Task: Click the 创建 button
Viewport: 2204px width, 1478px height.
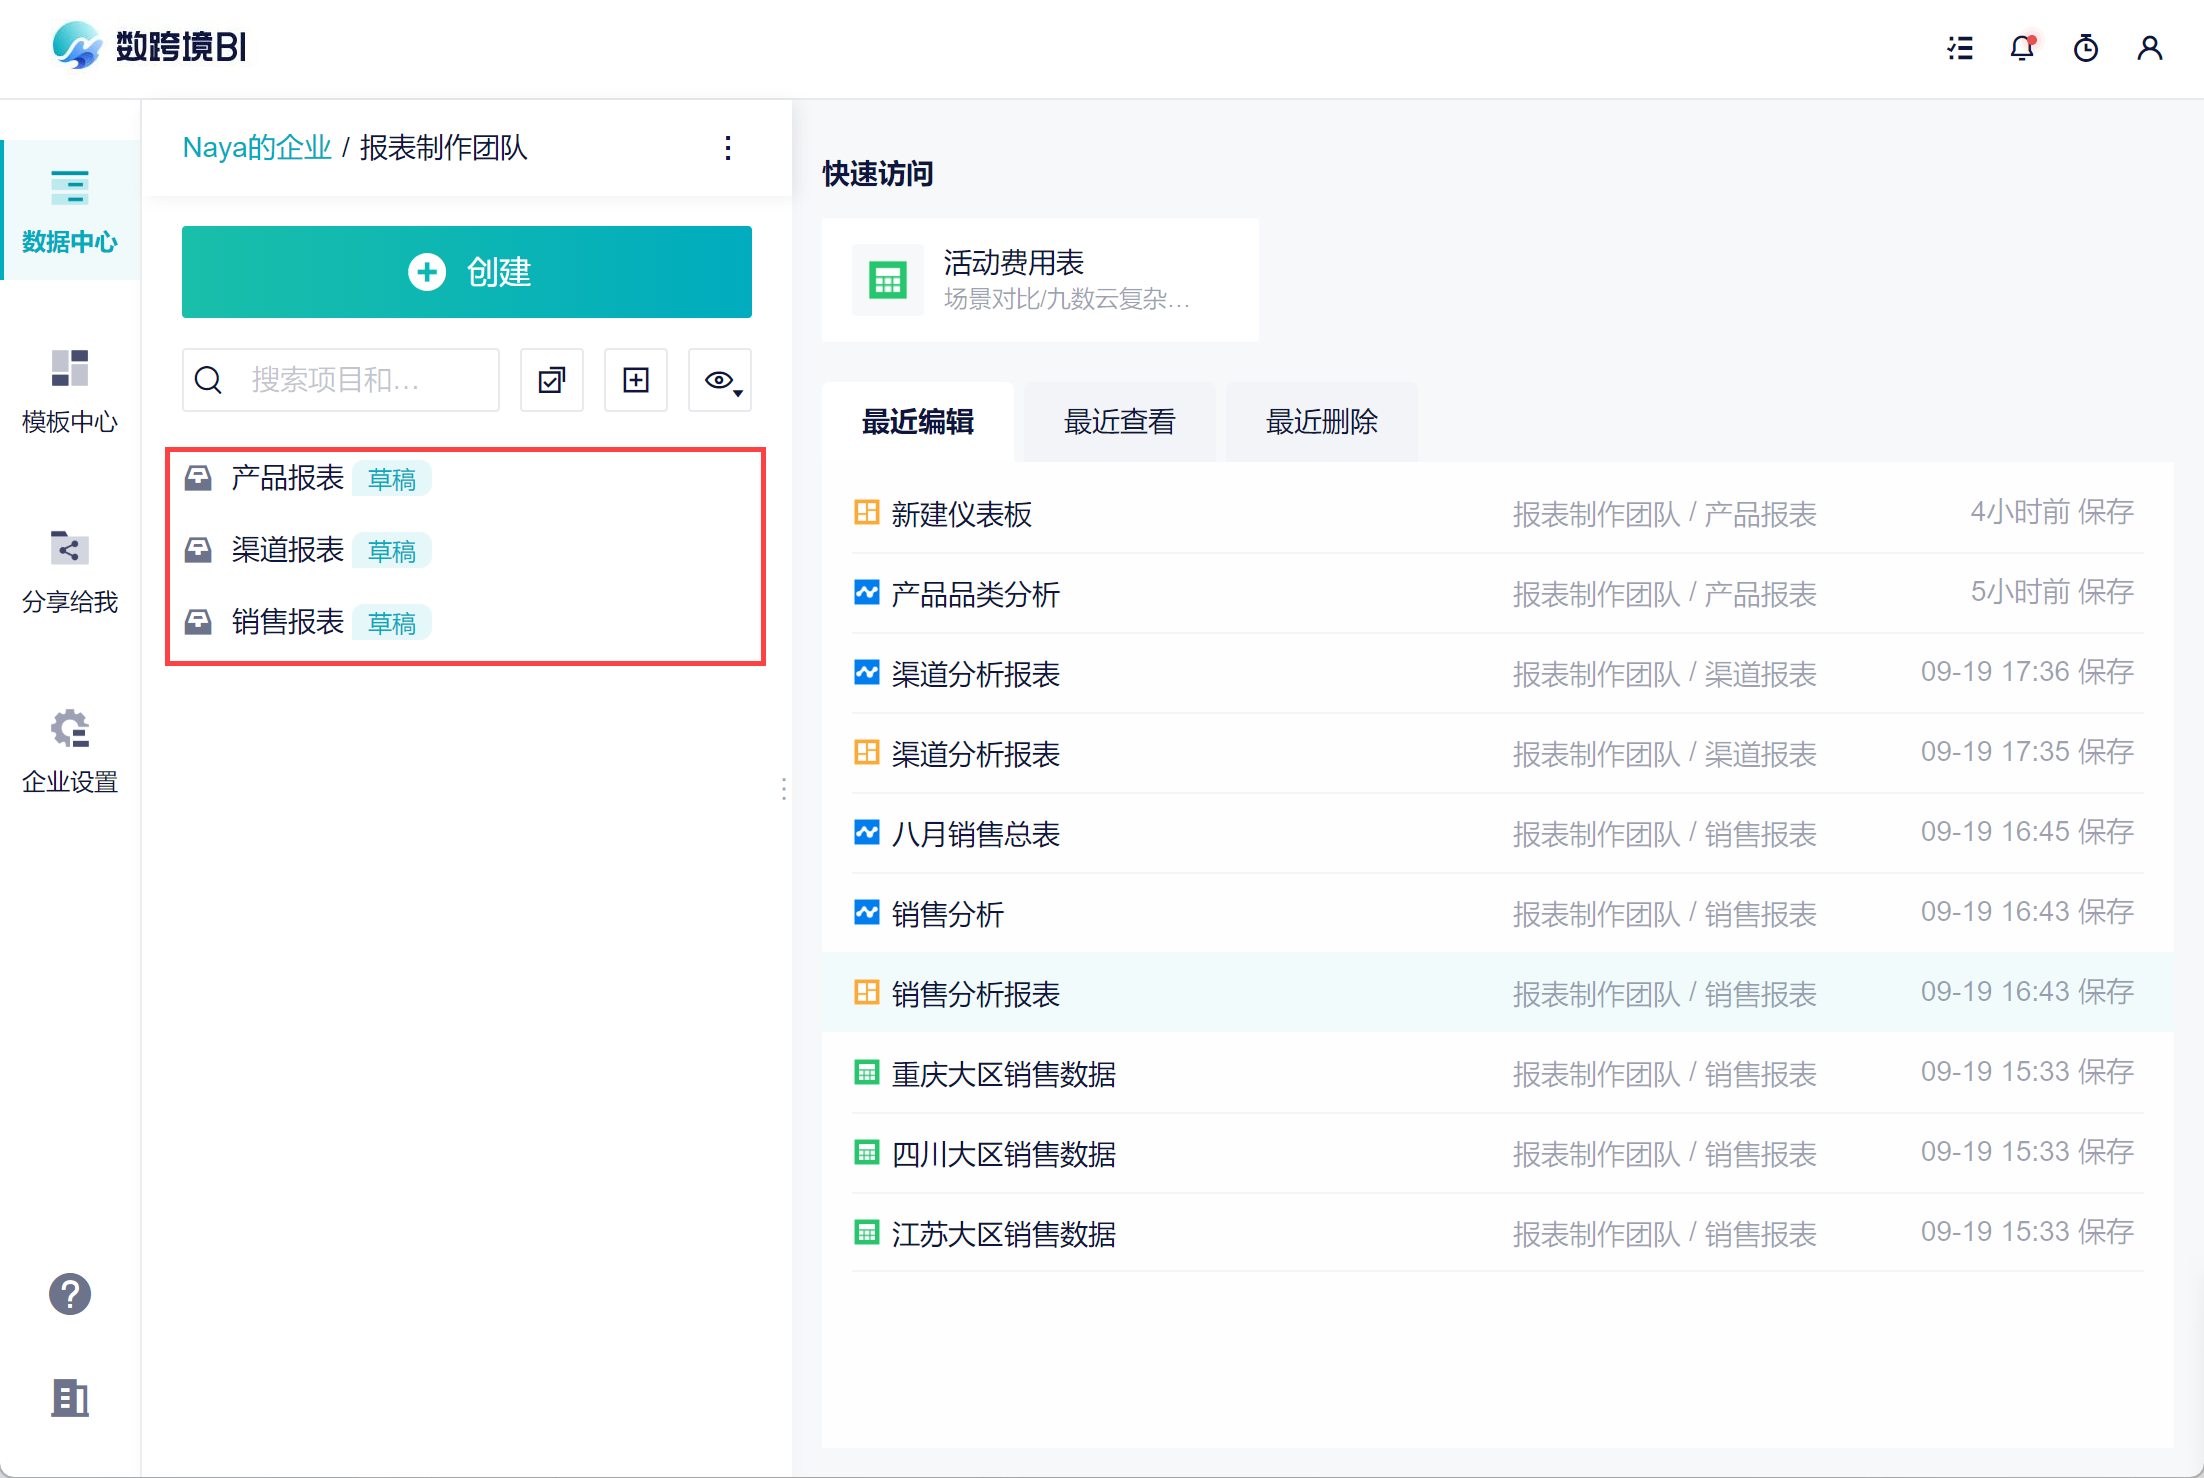Action: [x=467, y=272]
